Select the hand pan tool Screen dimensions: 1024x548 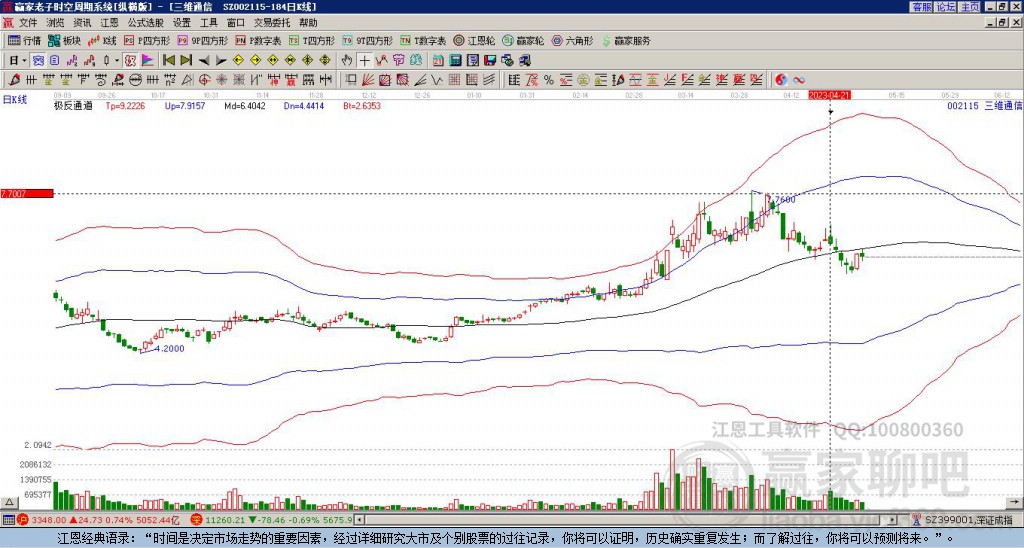[347, 60]
